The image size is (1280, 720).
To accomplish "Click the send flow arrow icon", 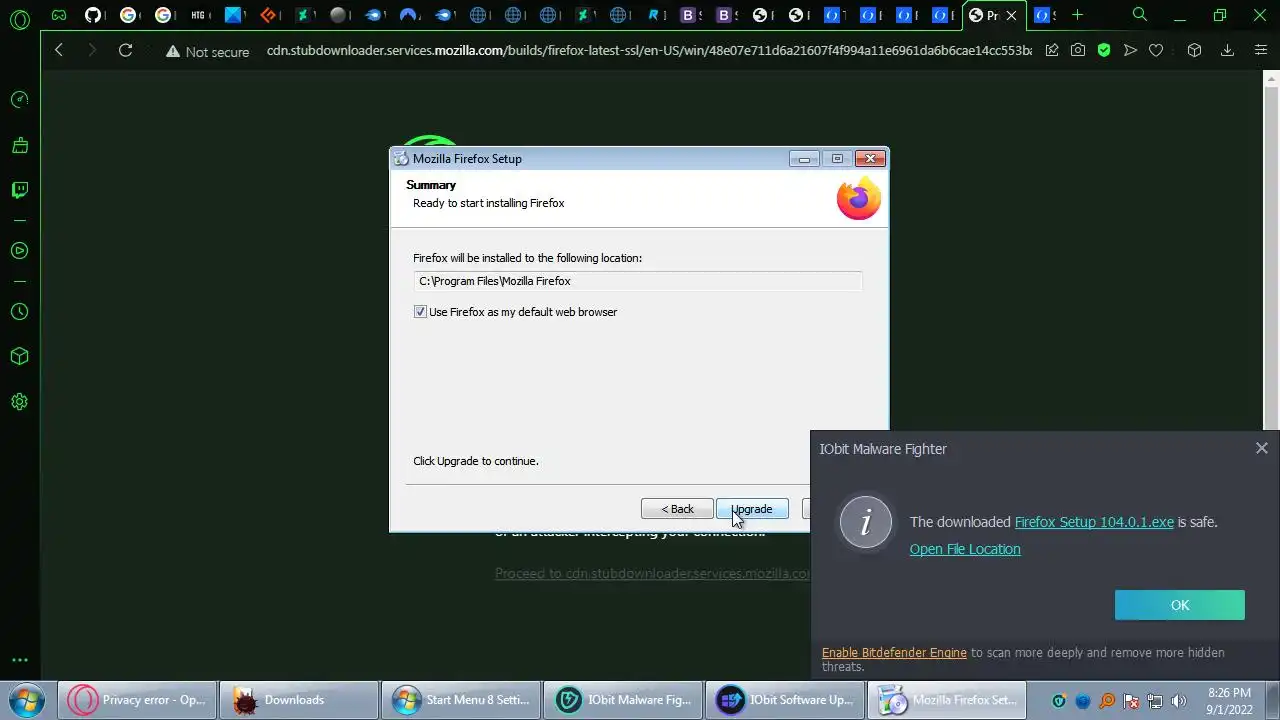I will (x=1130, y=50).
